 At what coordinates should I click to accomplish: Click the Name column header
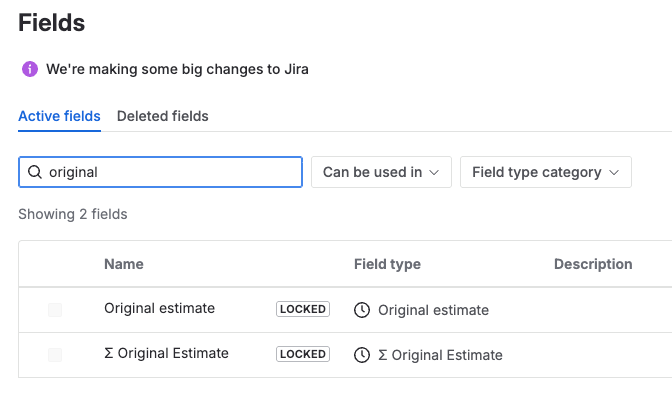click(x=124, y=264)
